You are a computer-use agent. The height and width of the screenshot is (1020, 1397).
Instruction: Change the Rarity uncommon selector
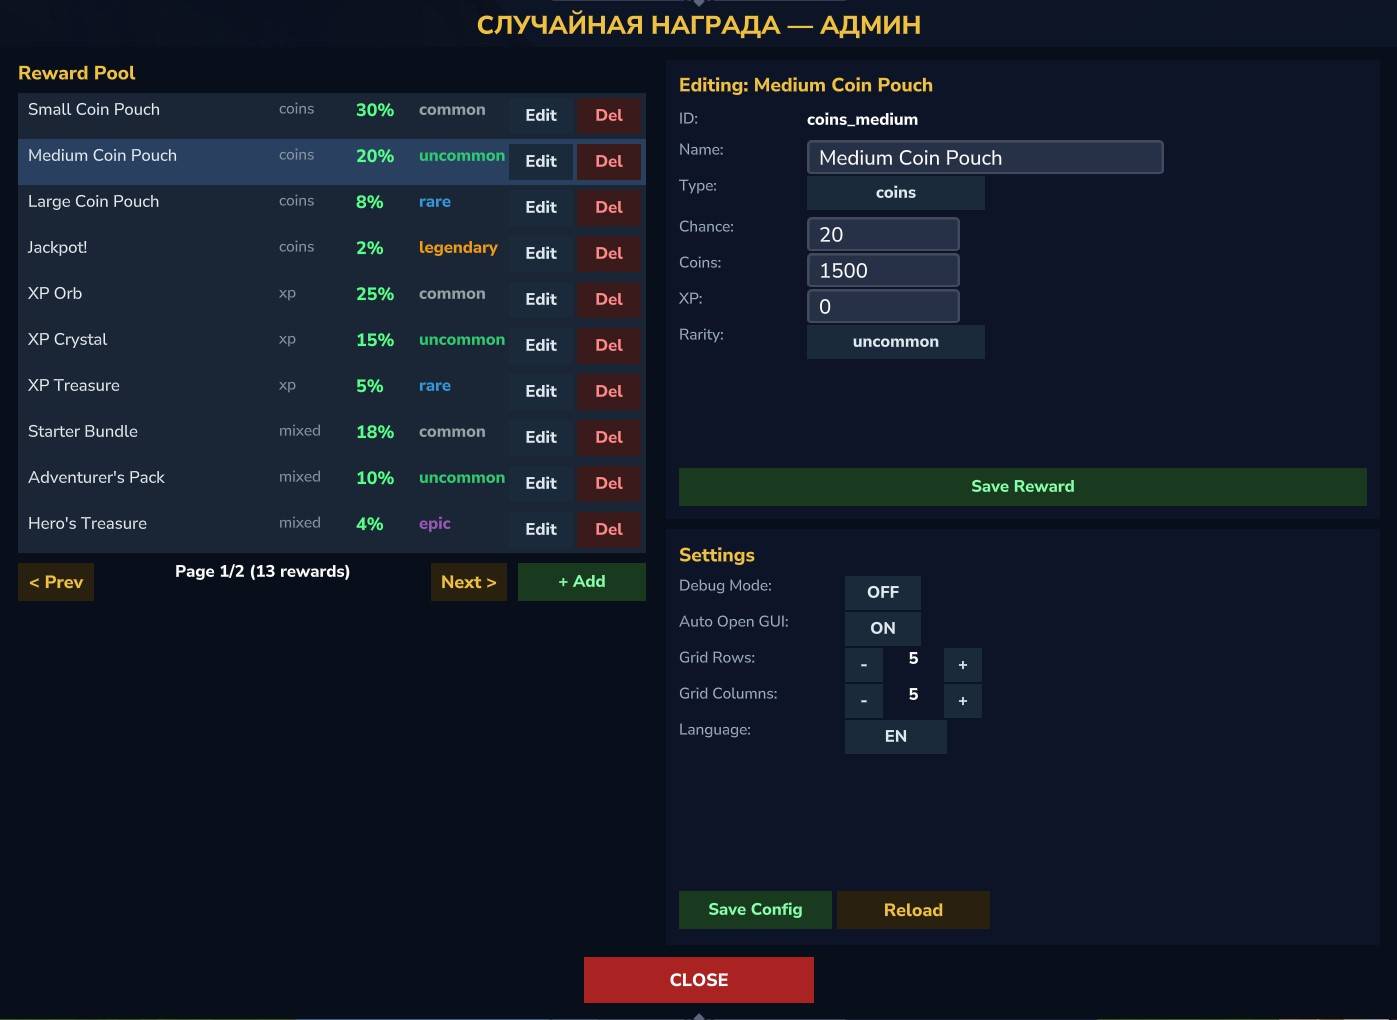point(896,341)
